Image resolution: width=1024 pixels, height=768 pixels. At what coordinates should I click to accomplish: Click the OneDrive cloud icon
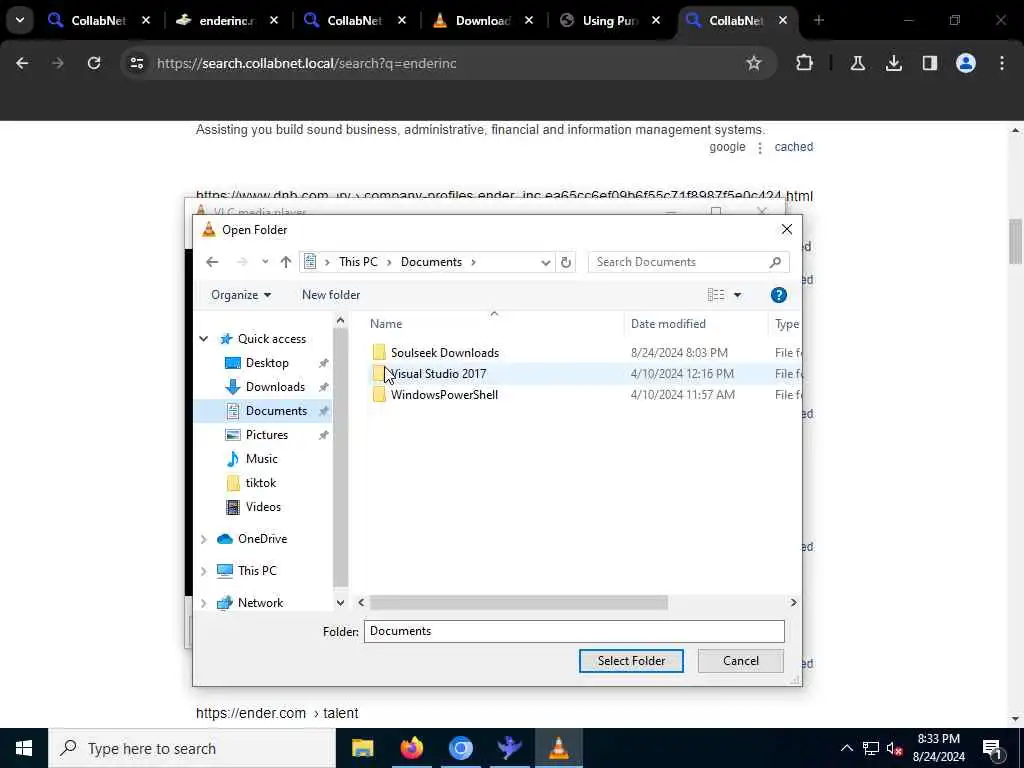pos(225,539)
